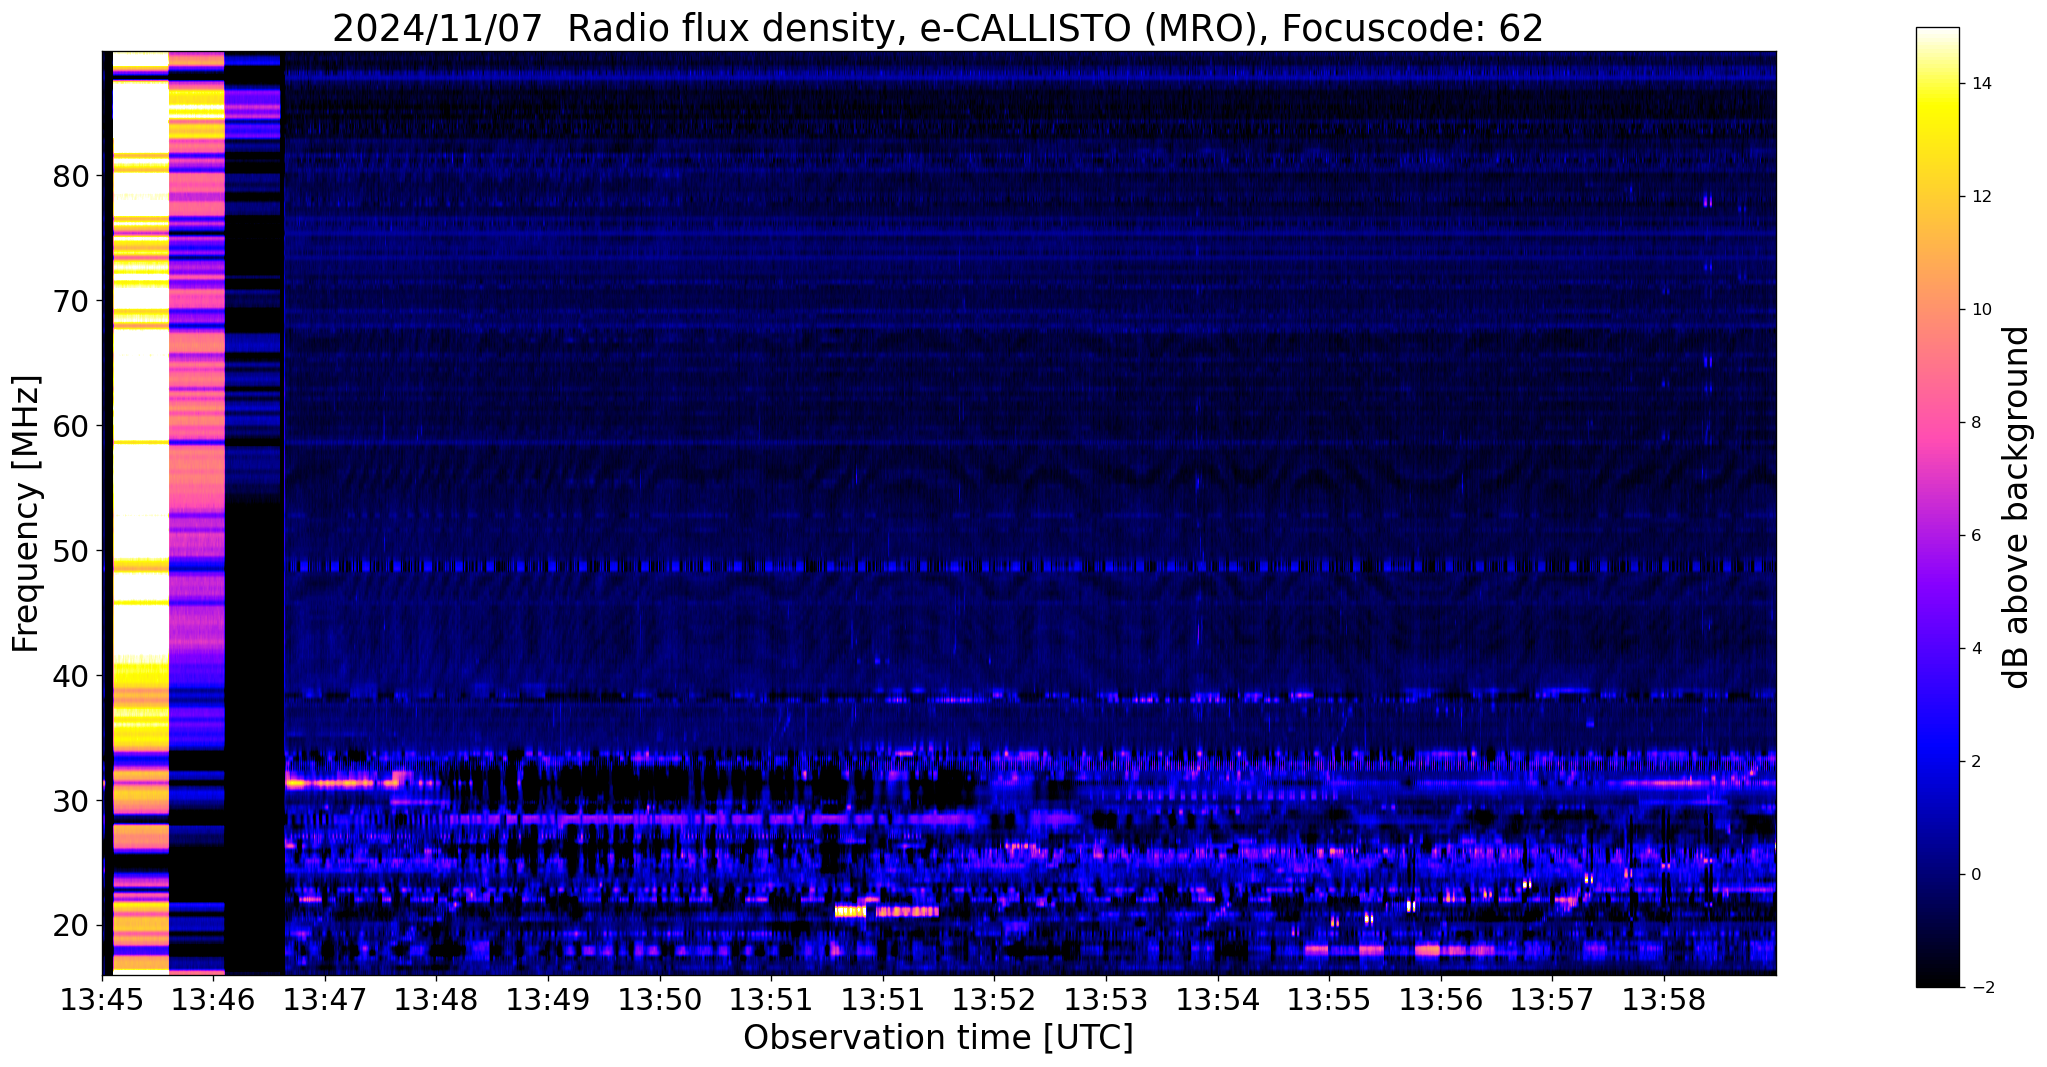Viewport: 2047px width, 1067px height.
Task: Click the colorbar tick value 12
Action: pyautogui.click(x=1981, y=197)
